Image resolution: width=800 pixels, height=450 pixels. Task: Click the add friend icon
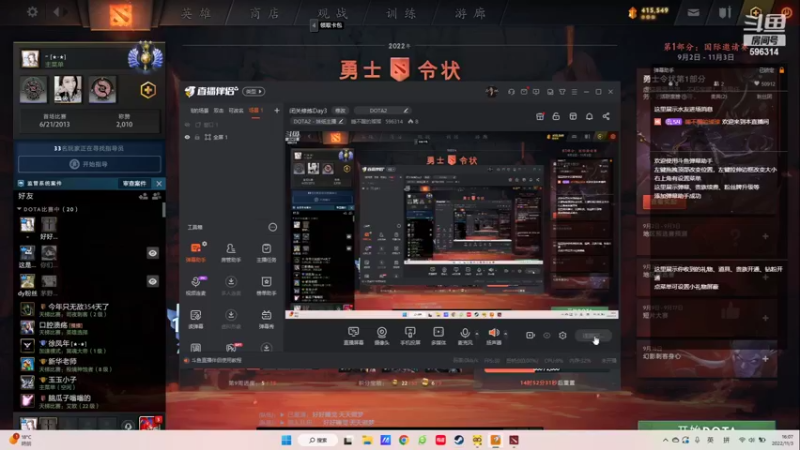[143, 196]
